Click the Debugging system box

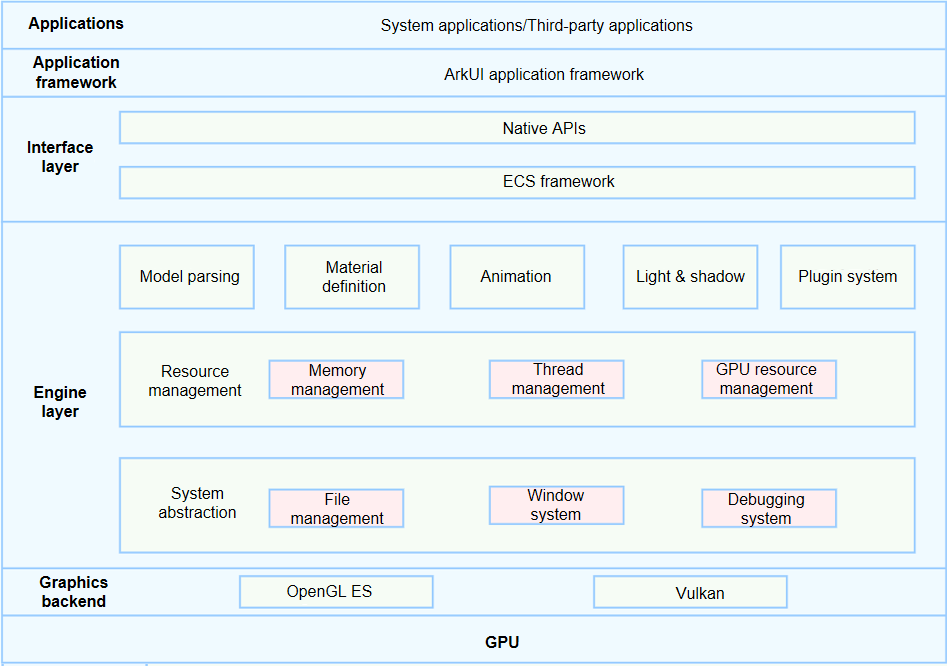pyautogui.click(x=768, y=508)
